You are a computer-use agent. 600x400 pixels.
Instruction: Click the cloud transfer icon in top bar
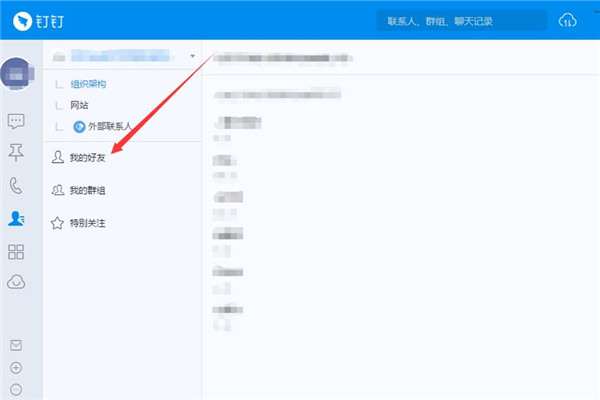[x=569, y=21]
